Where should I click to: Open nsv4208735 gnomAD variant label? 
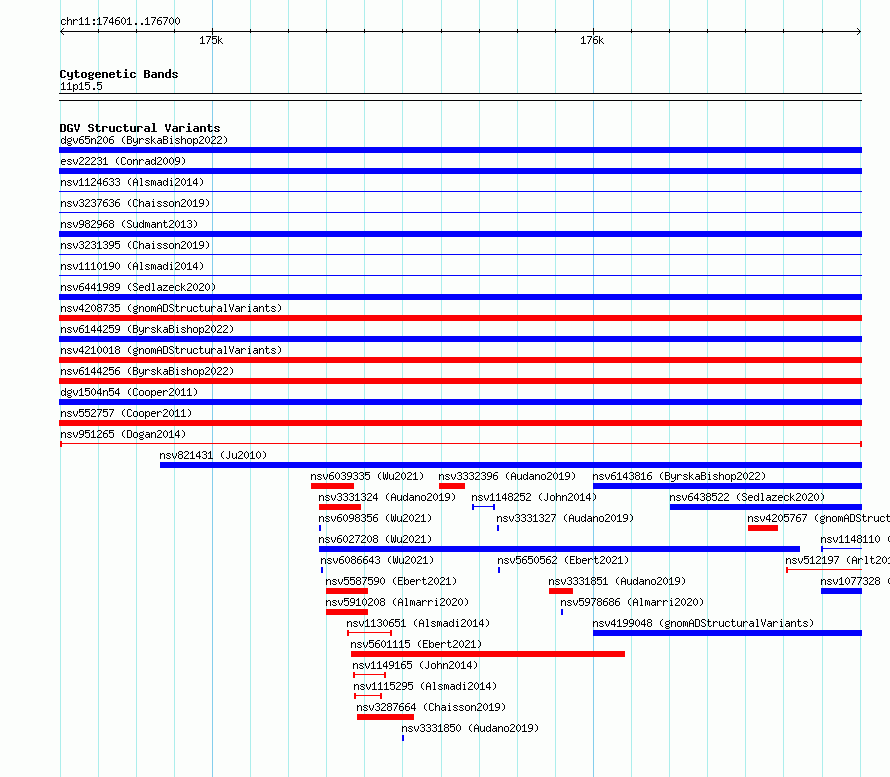[x=171, y=308]
